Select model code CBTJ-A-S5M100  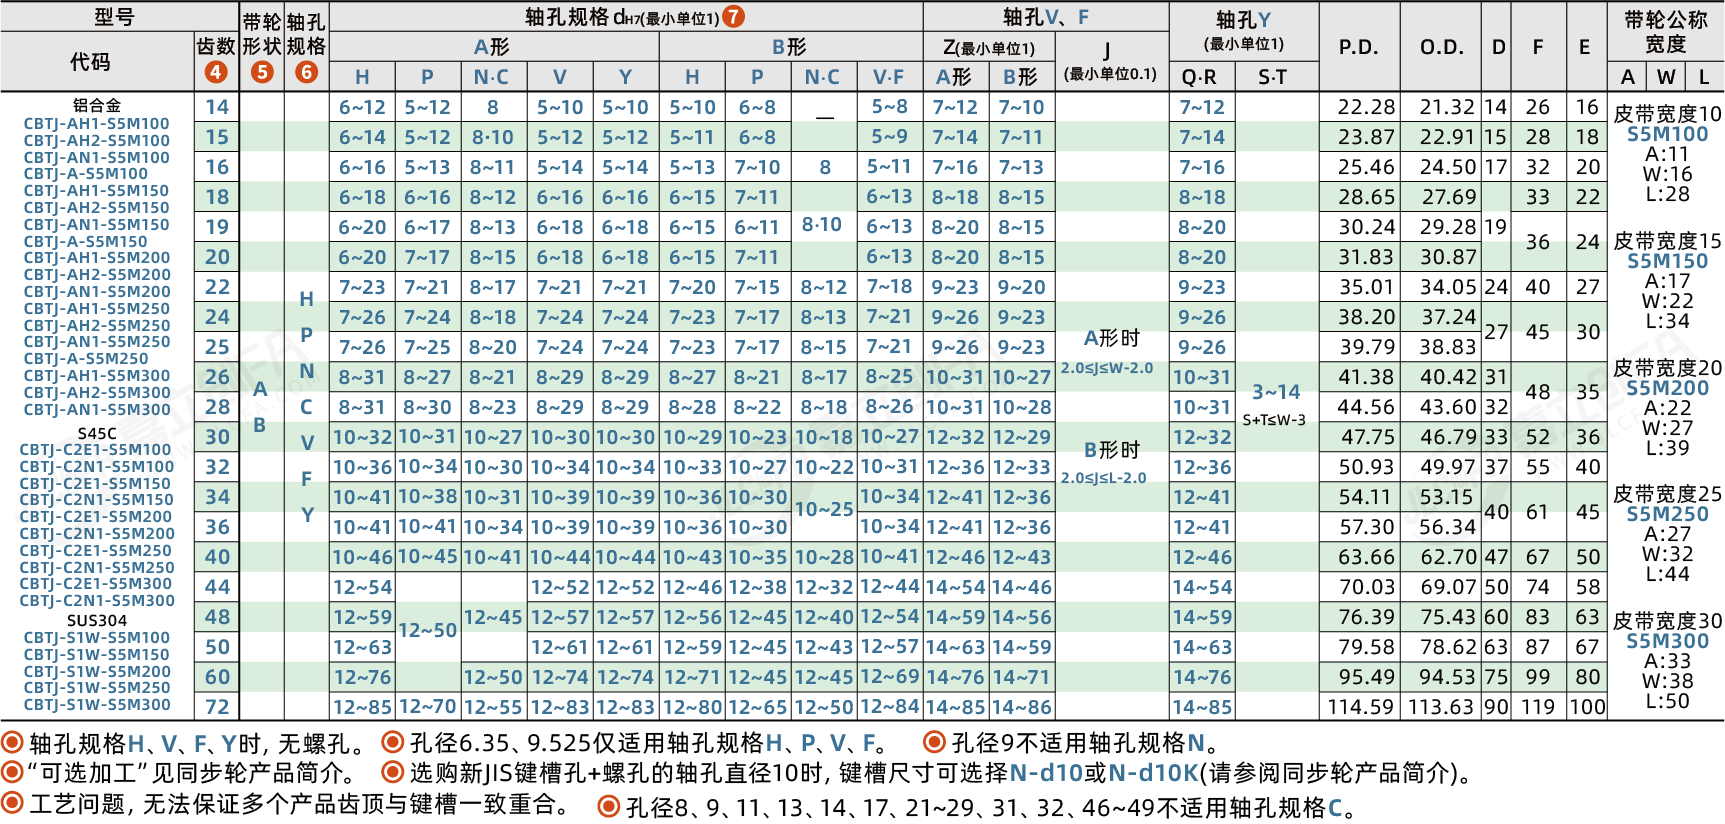coord(86,174)
